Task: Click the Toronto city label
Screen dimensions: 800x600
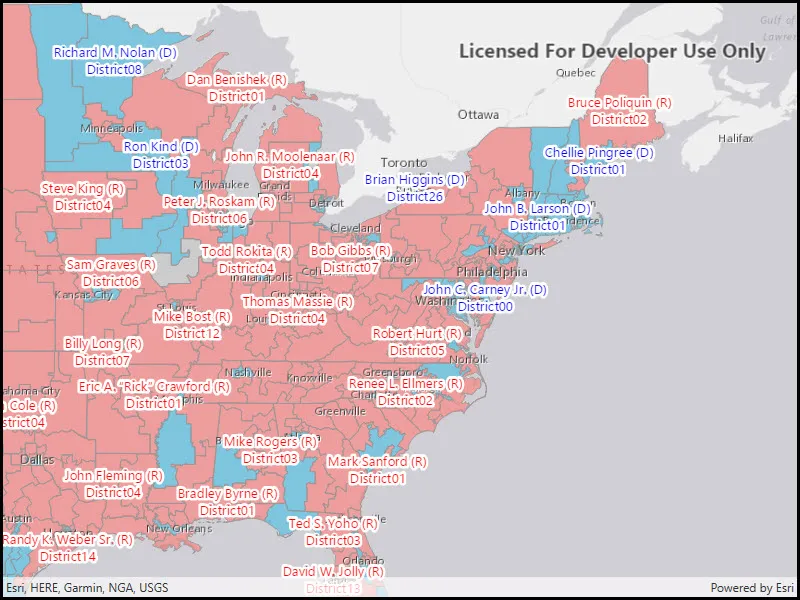Action: tap(404, 163)
